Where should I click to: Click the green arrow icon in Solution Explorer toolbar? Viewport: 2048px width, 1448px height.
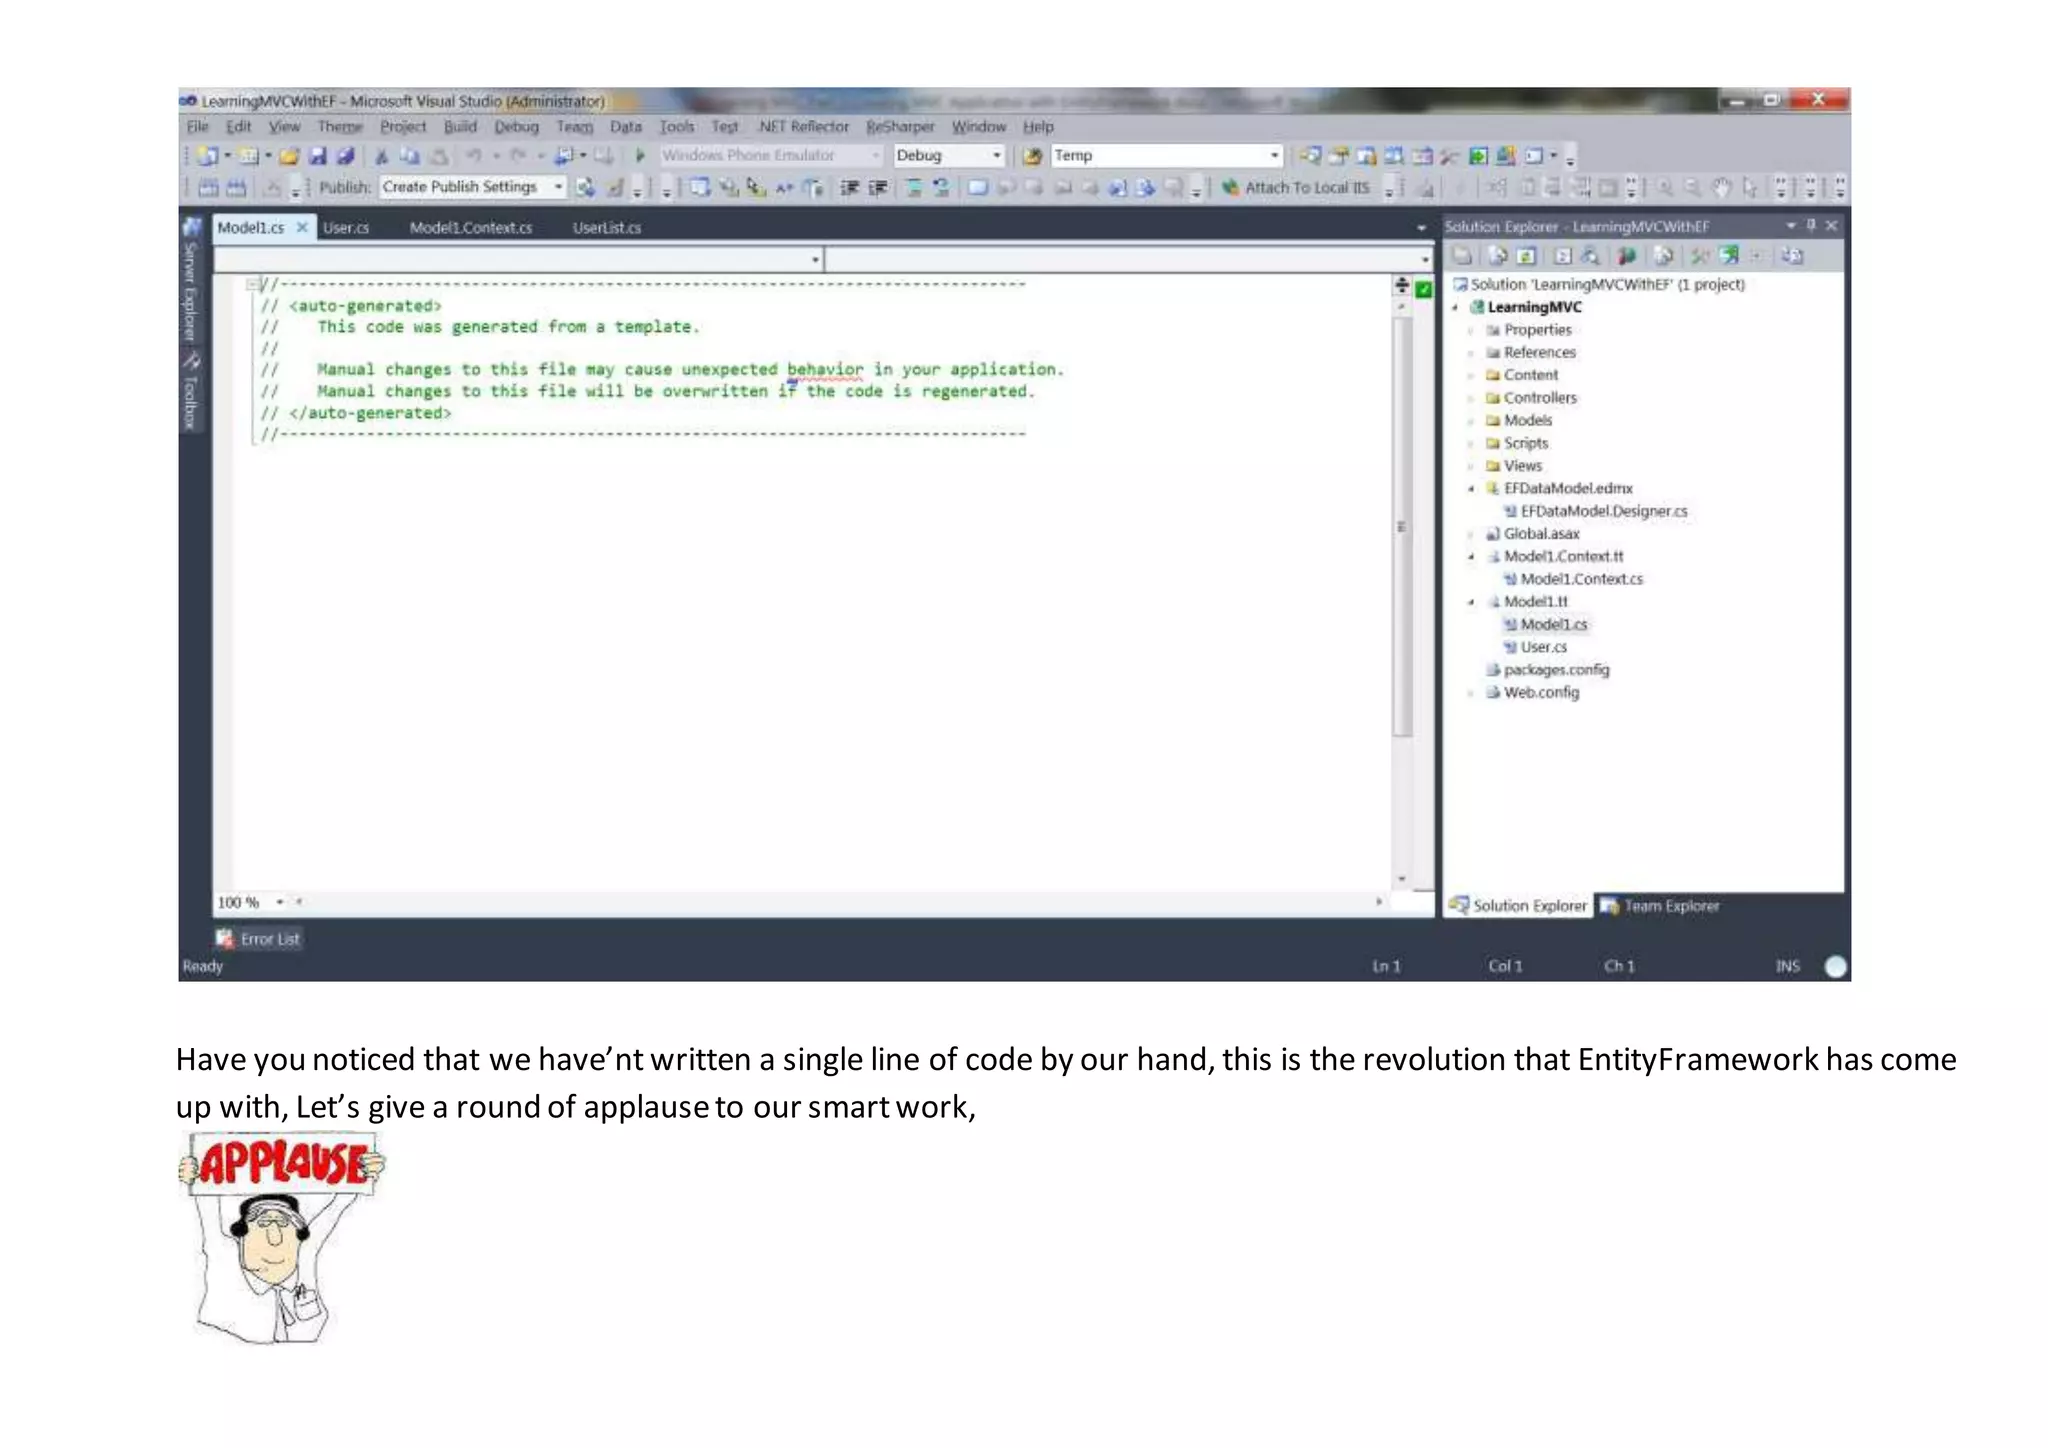(1729, 256)
